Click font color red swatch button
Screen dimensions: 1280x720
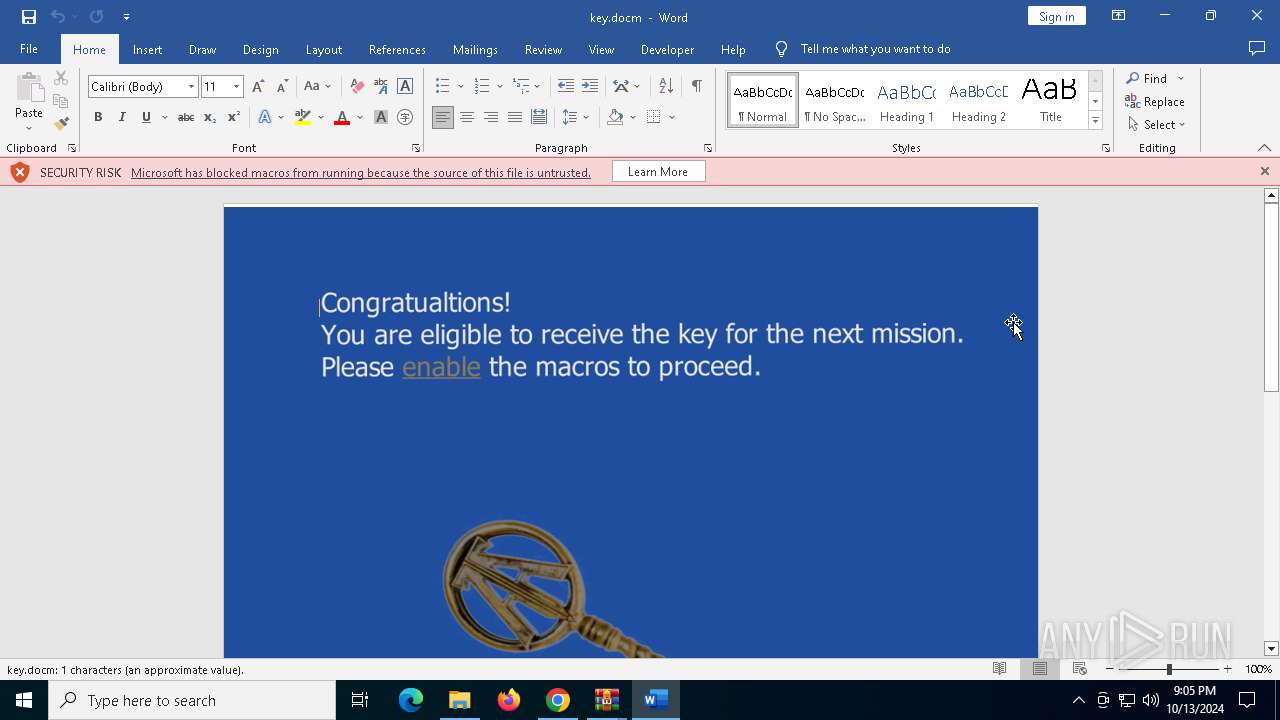pos(342,117)
